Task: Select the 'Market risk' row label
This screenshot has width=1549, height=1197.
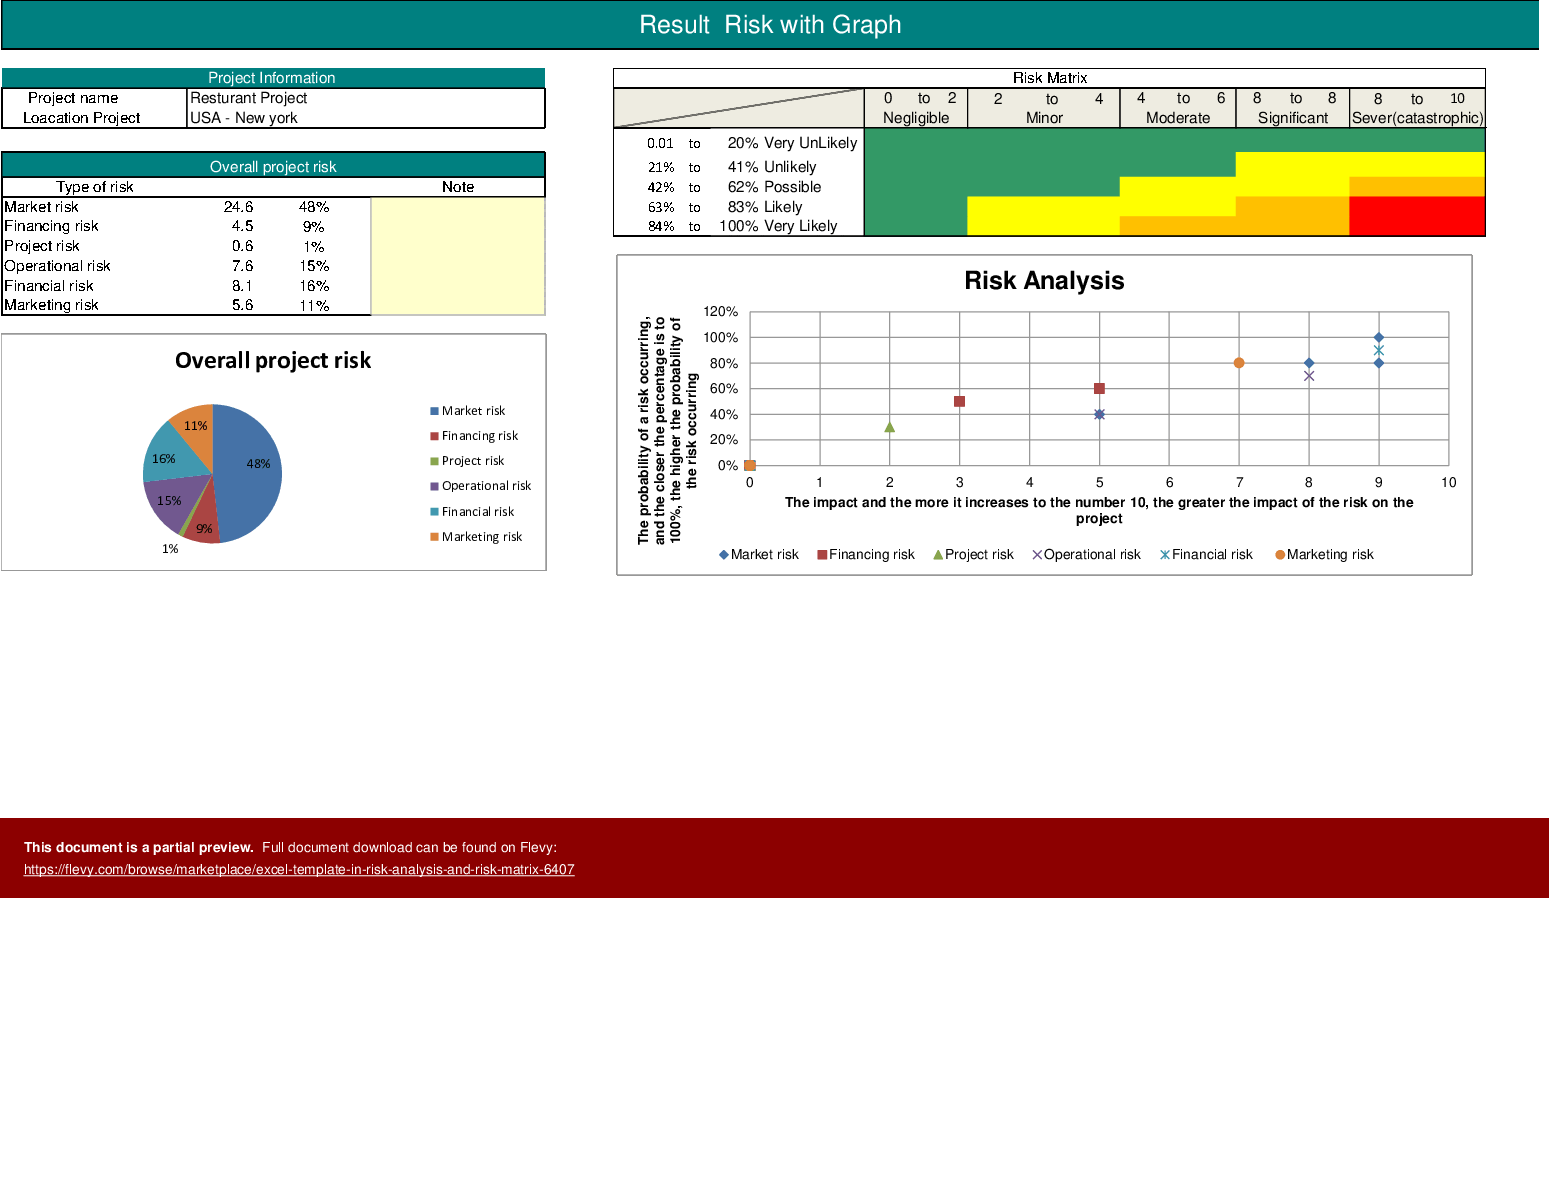Action: coord(41,207)
